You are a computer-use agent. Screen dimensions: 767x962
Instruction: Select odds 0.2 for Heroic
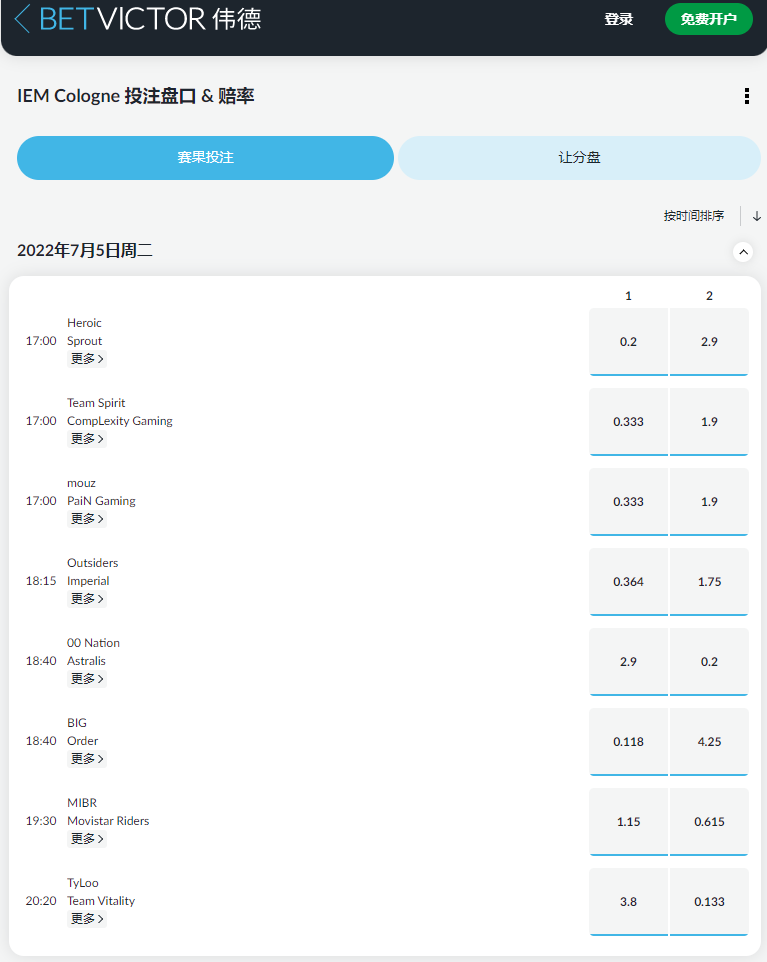point(628,341)
